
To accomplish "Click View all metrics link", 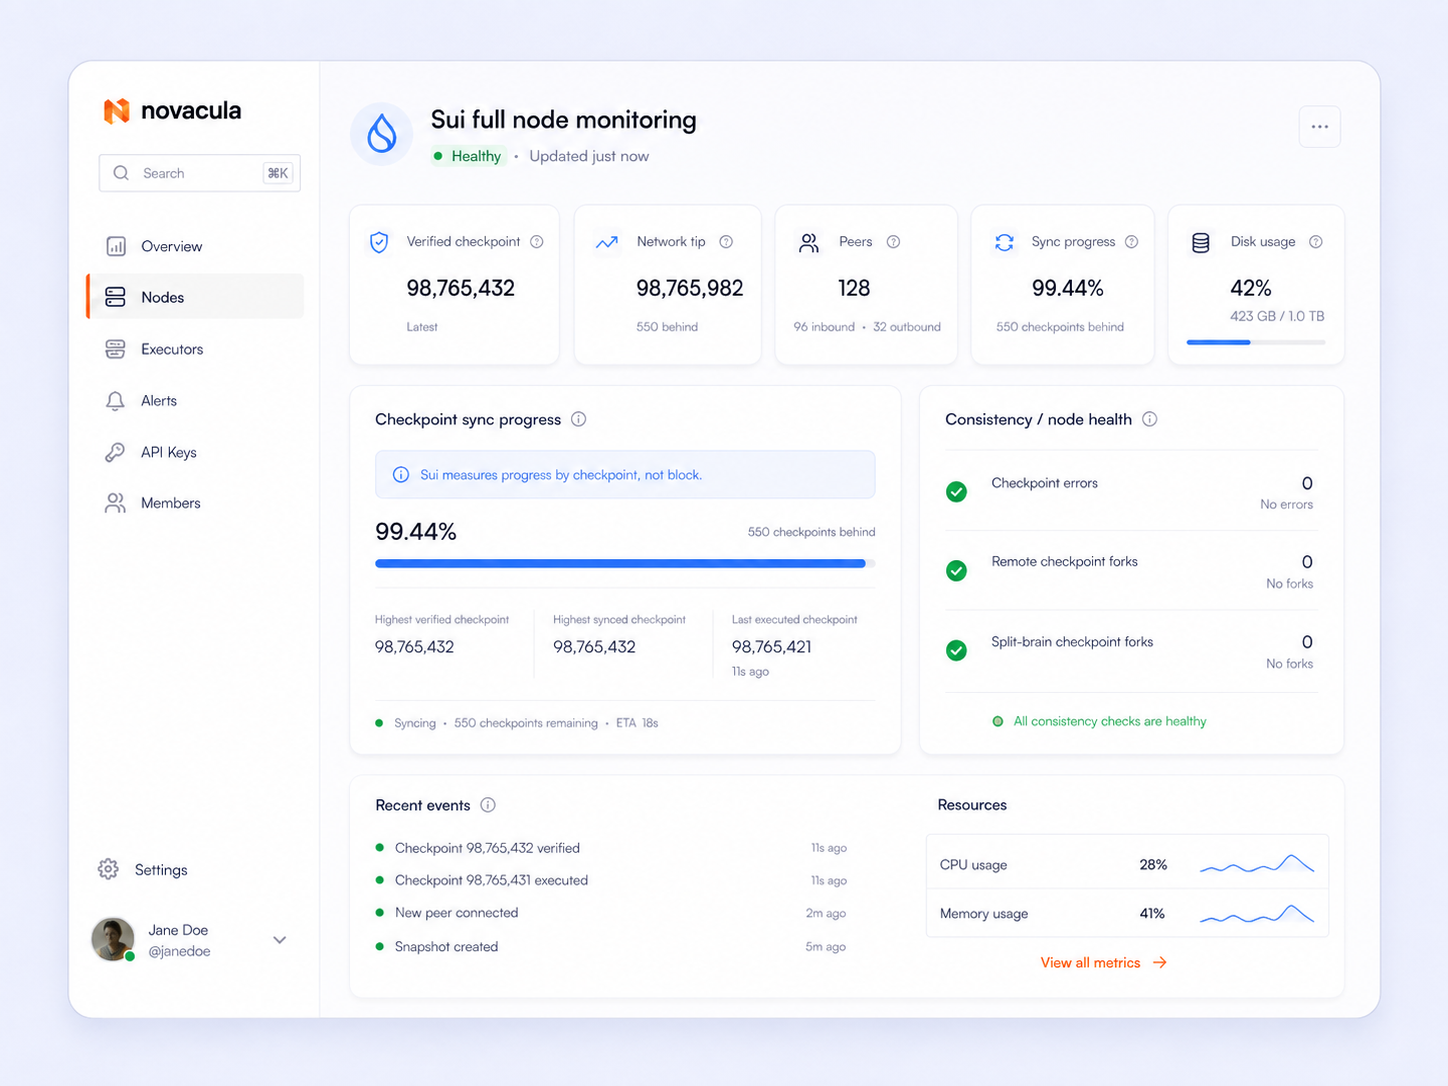I will [1103, 963].
